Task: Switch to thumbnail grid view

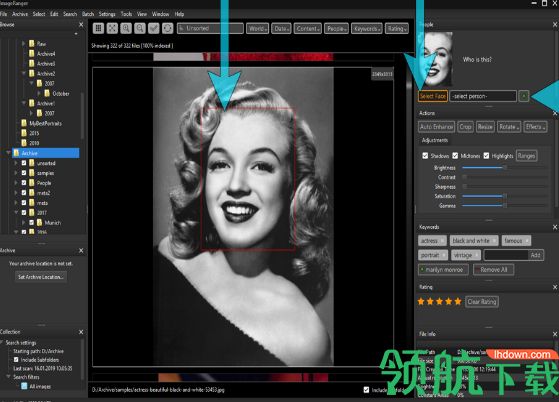Action: pos(98,28)
